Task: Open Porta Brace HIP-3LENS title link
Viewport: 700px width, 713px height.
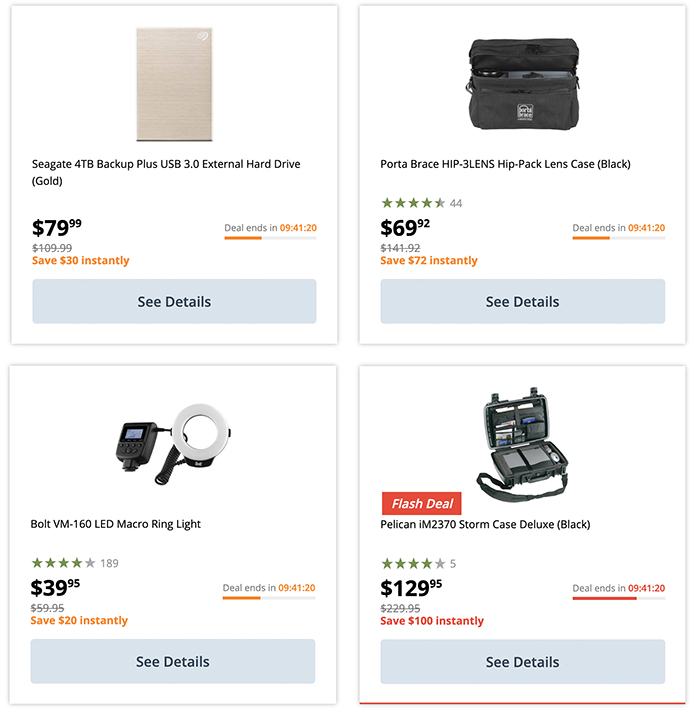Action: 505,164
